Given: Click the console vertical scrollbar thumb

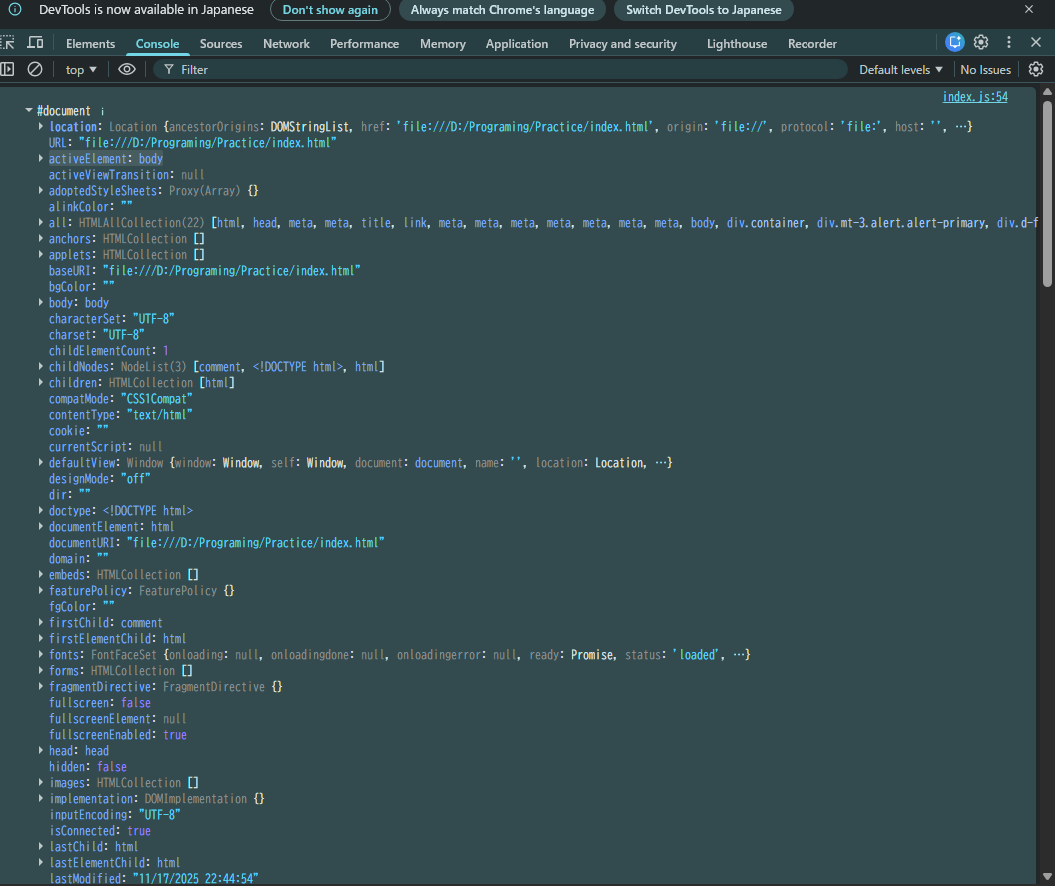Looking at the screenshot, I should tap(1047, 194).
